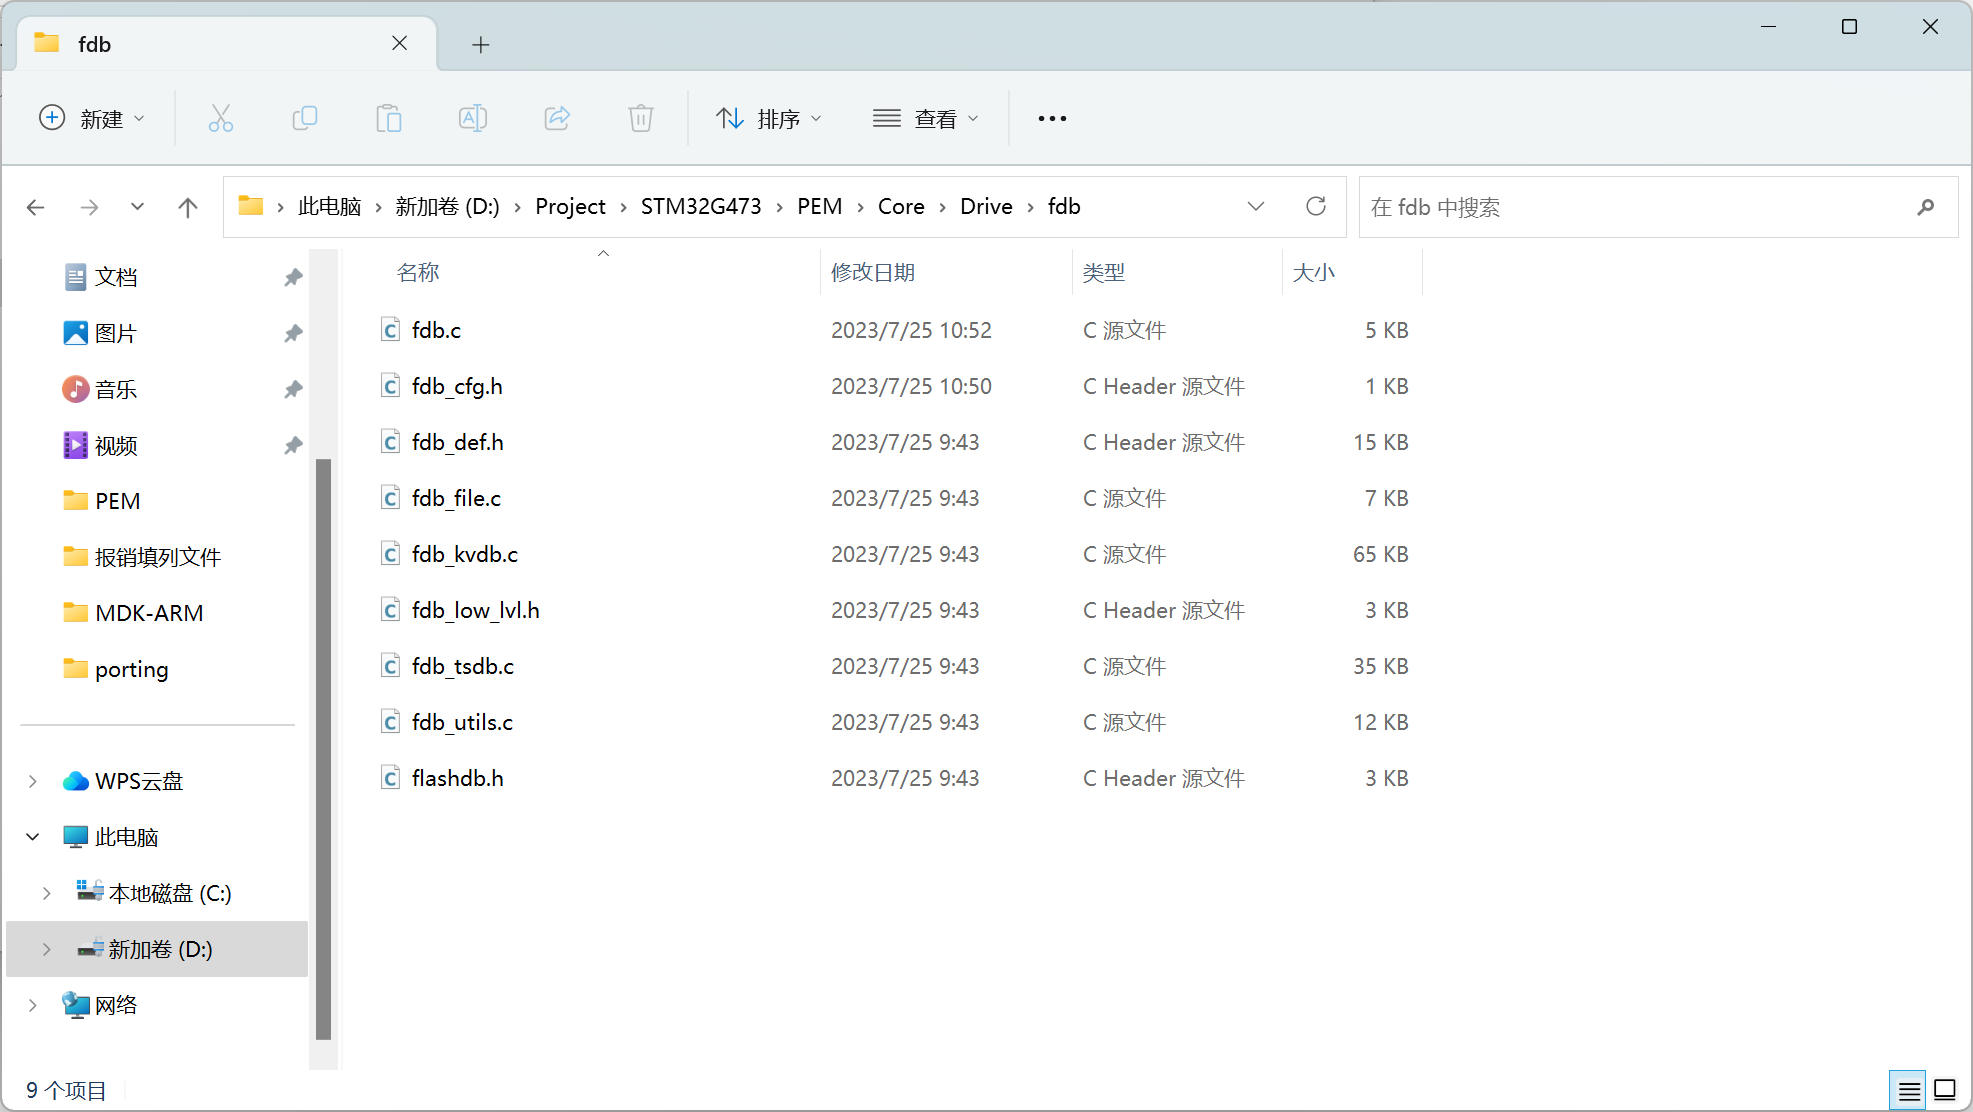Click the search magnifier icon

point(1926,207)
